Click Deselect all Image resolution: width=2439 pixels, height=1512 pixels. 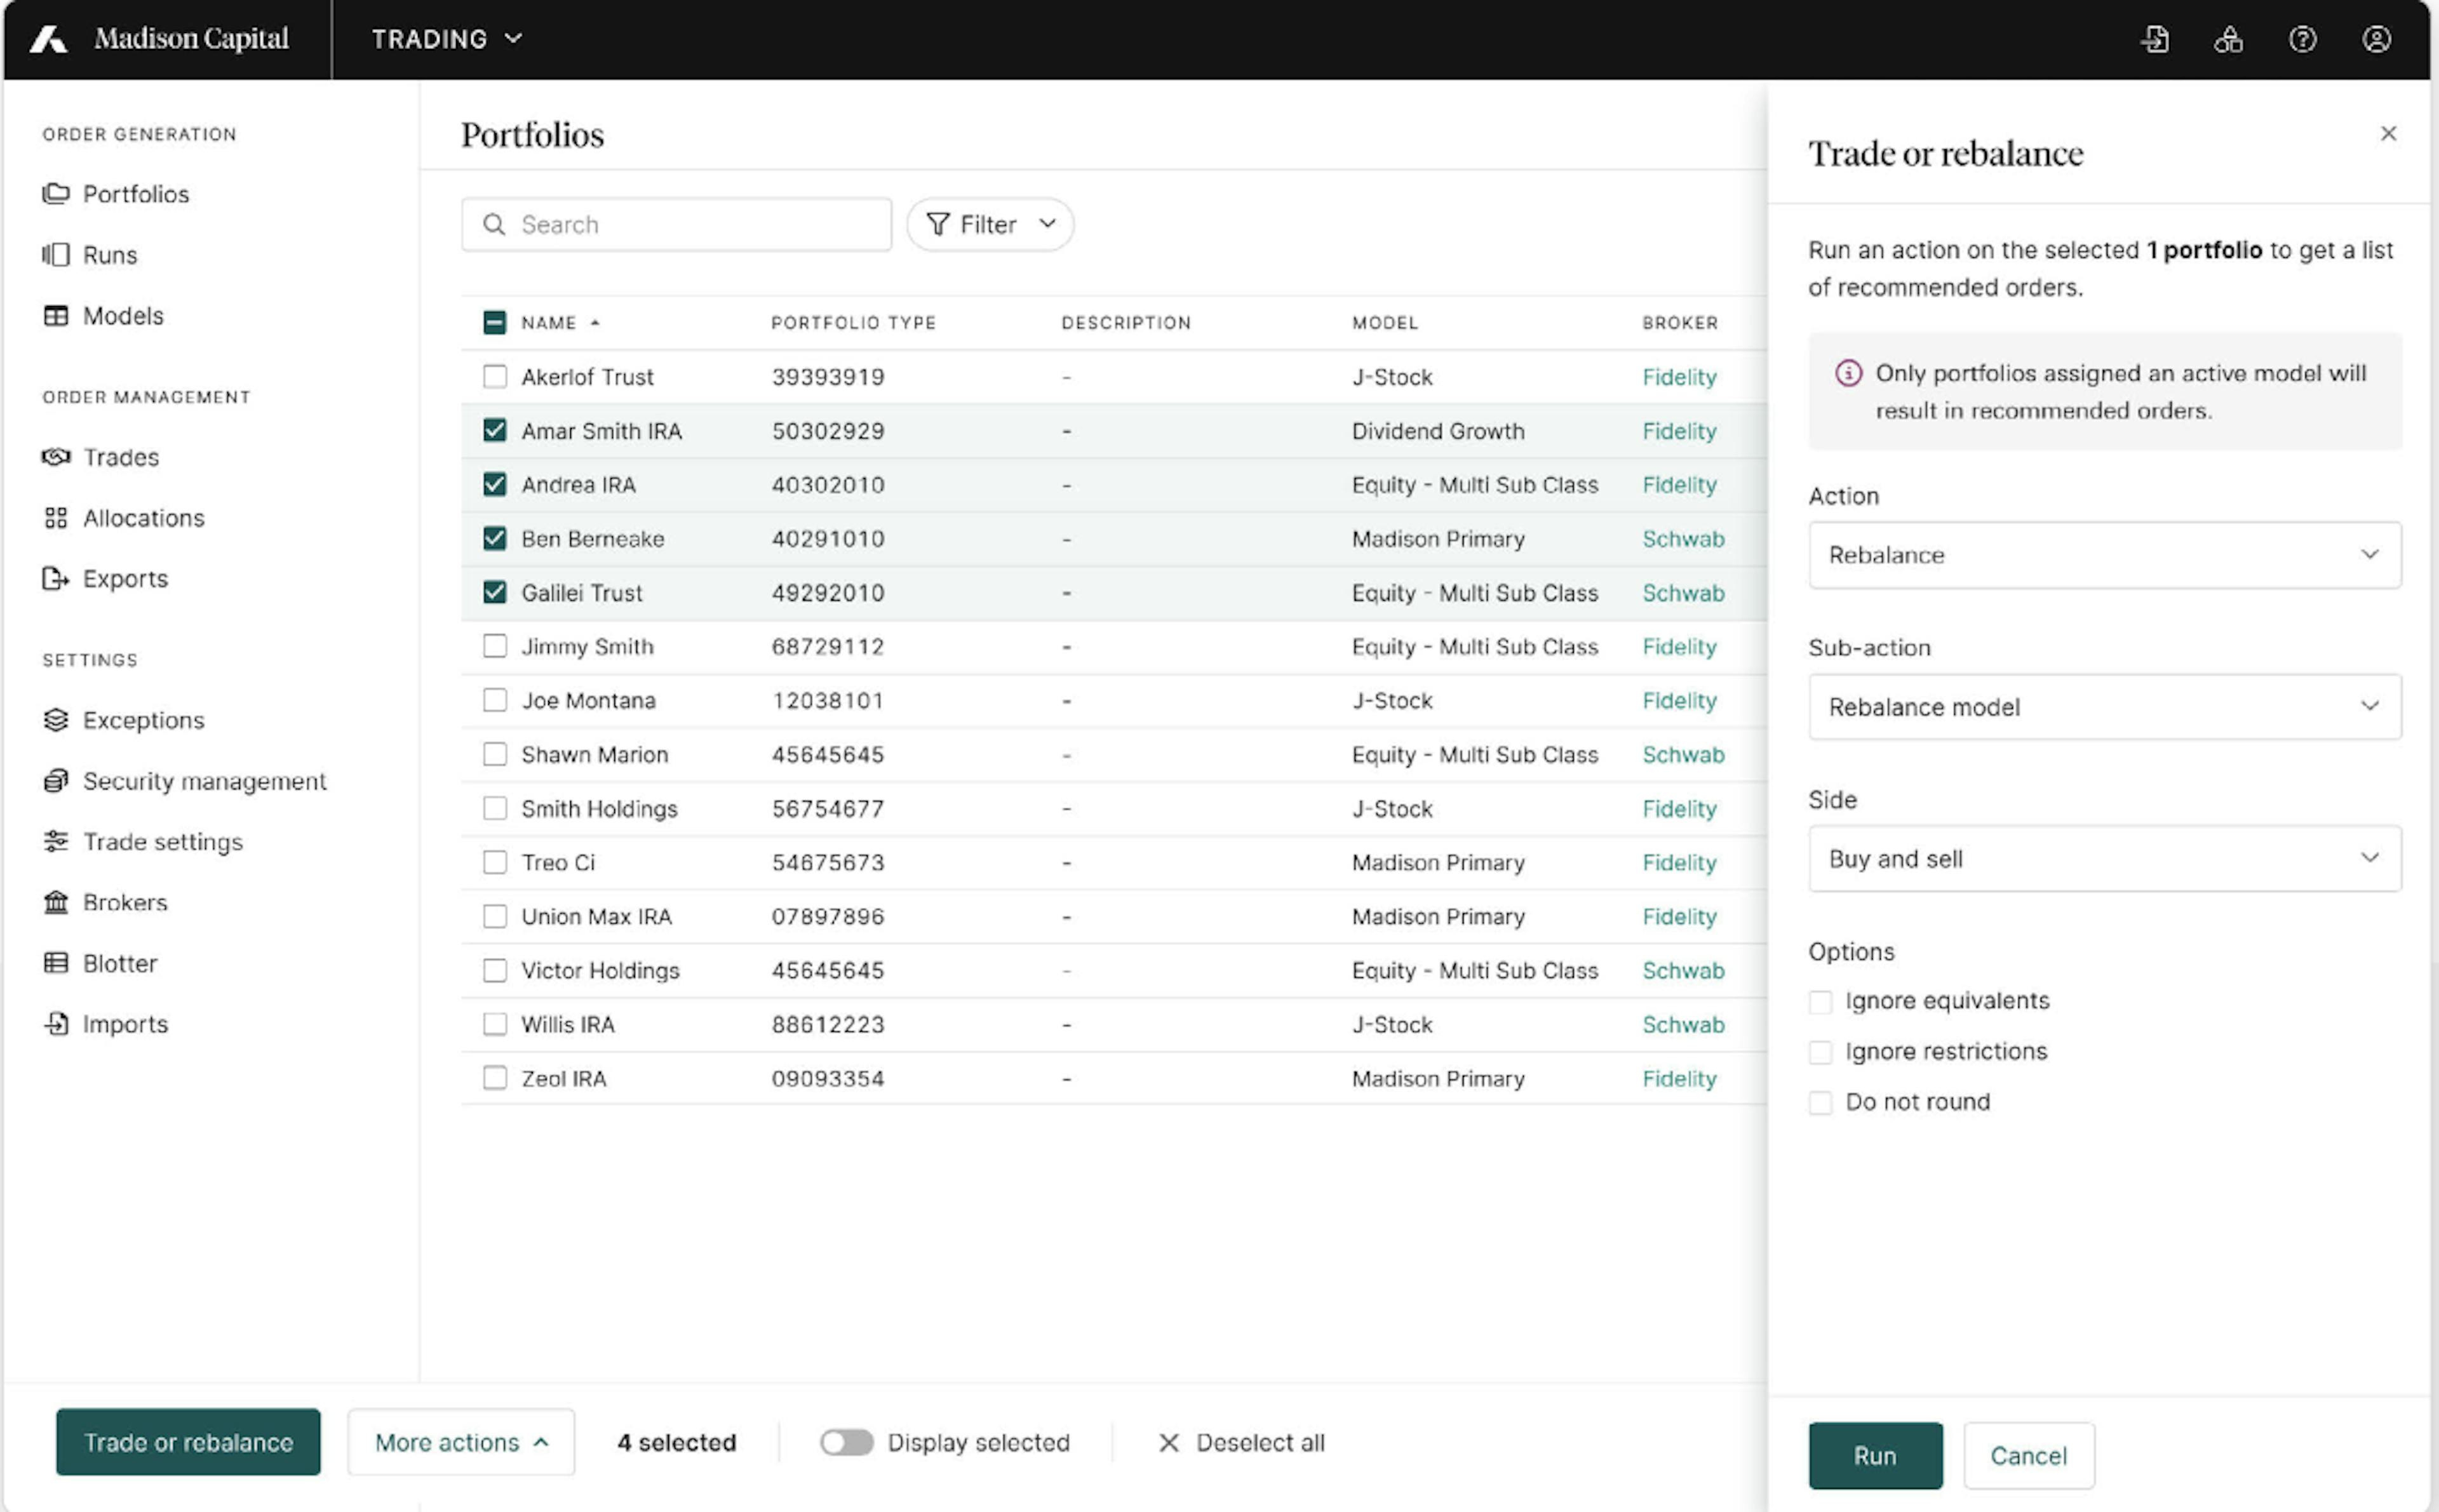tap(1241, 1442)
